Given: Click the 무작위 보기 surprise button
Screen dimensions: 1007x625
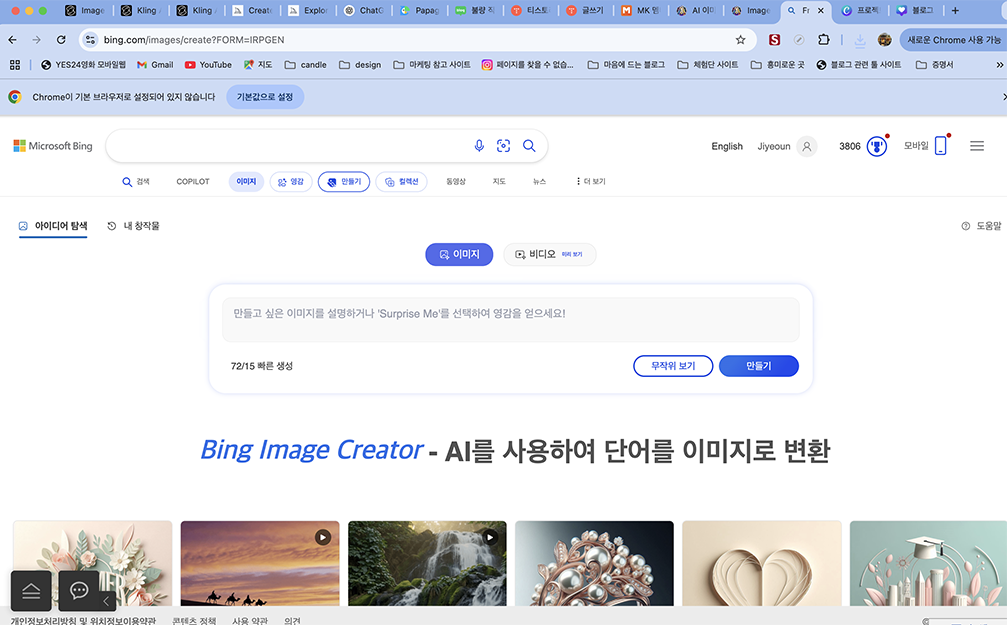Looking at the screenshot, I should (x=673, y=365).
